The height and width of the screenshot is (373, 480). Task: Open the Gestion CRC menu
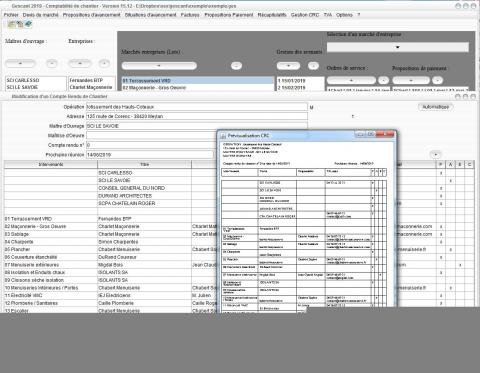tap(305, 15)
